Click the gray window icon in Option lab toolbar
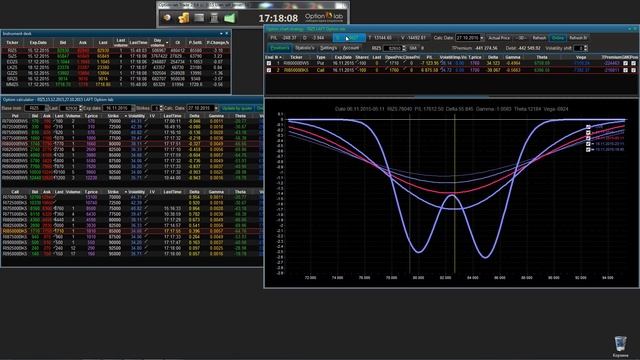This screenshot has width=640, height=360. point(199,18)
